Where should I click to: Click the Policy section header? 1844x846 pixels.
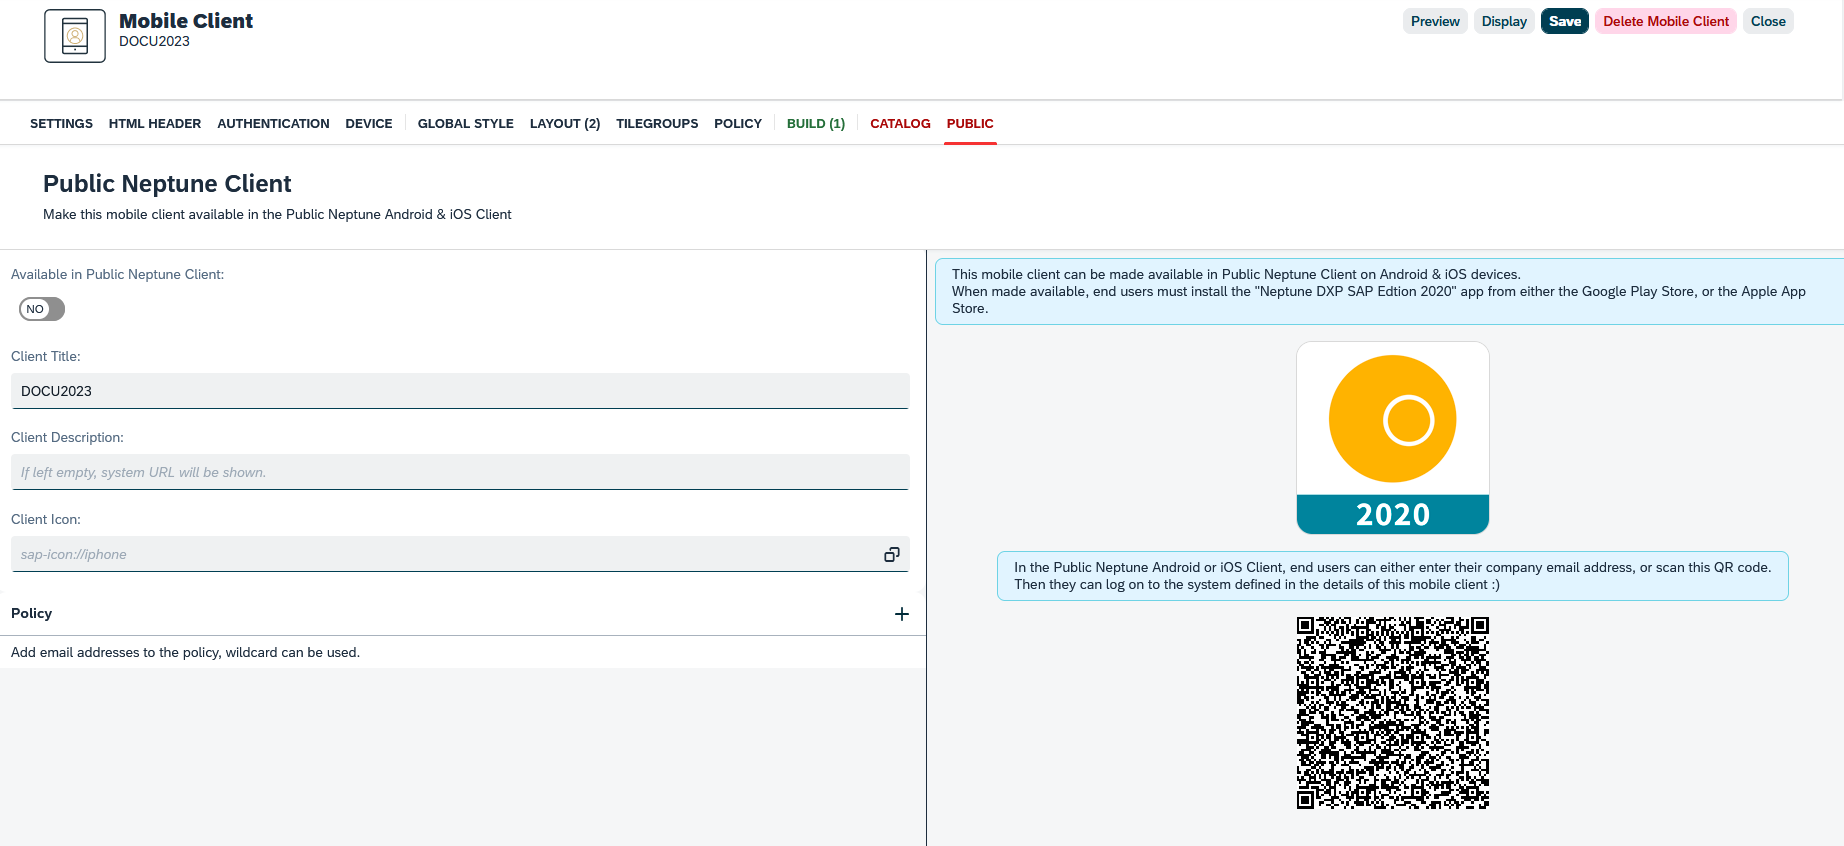coord(463,613)
